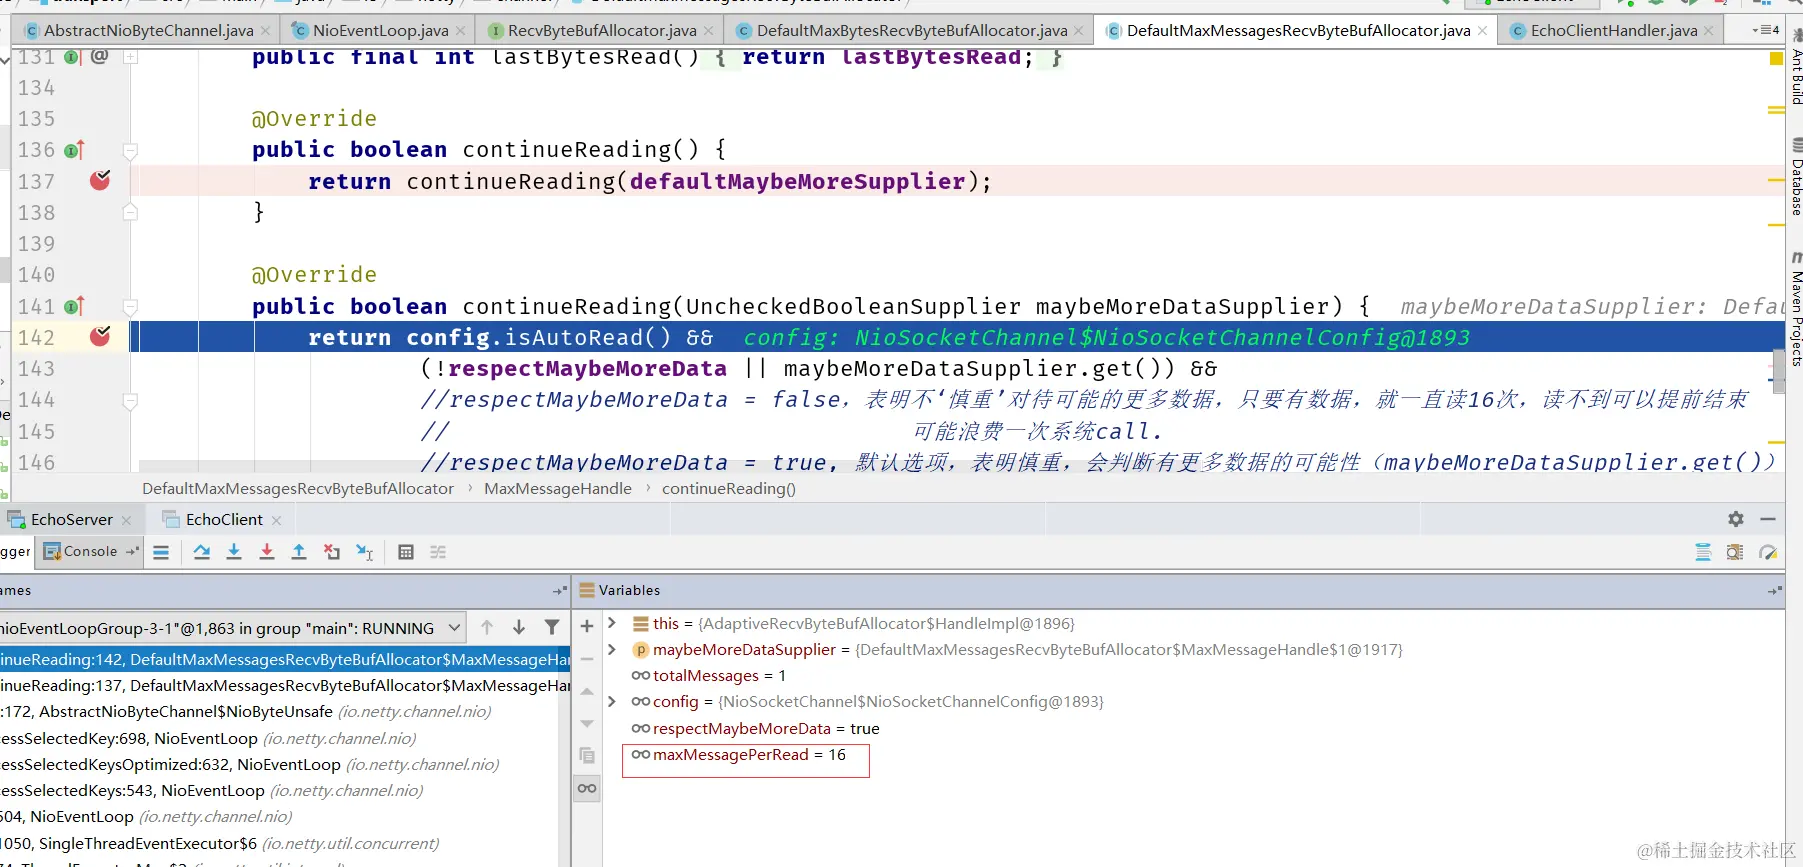Switch to NioEventLoop.java tab
This screenshot has height=867, width=1803.
380,30
